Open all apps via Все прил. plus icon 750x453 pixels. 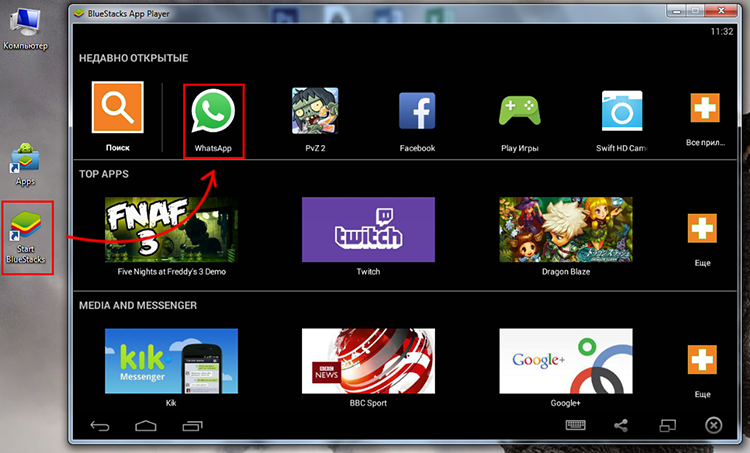pos(705,108)
